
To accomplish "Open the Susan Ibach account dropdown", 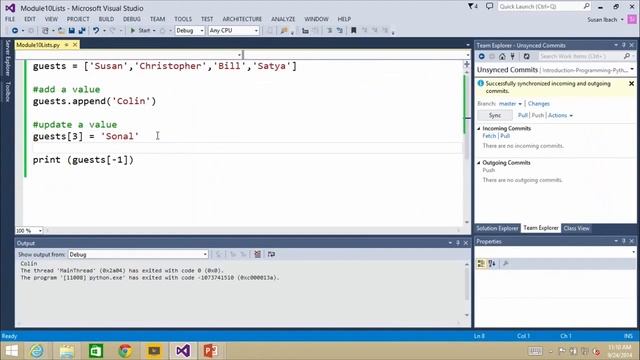I will click(x=605, y=20).
